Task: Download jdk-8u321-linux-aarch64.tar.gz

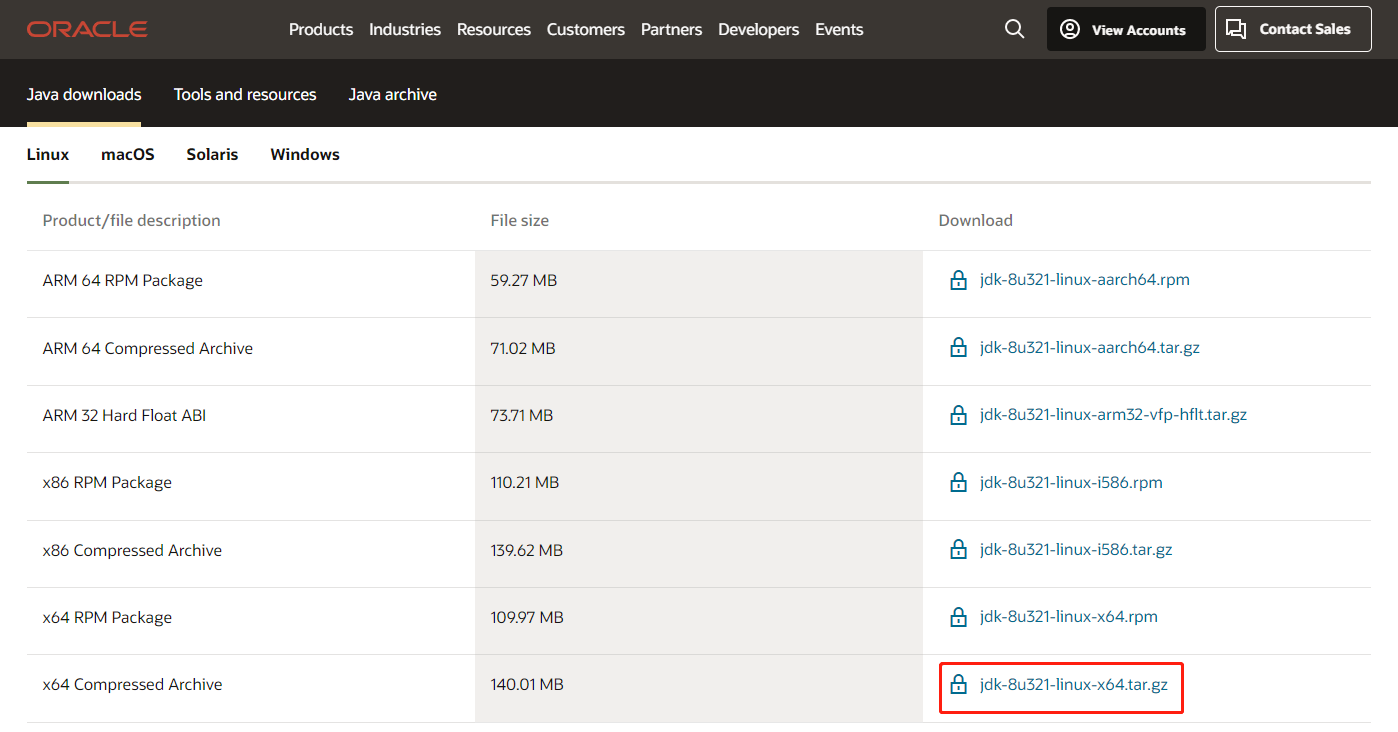Action: (x=1090, y=348)
